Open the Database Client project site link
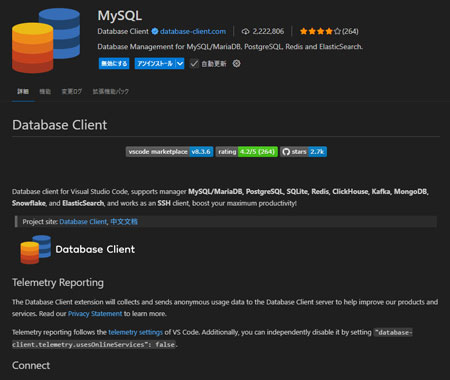450x380 pixels. 83,222
